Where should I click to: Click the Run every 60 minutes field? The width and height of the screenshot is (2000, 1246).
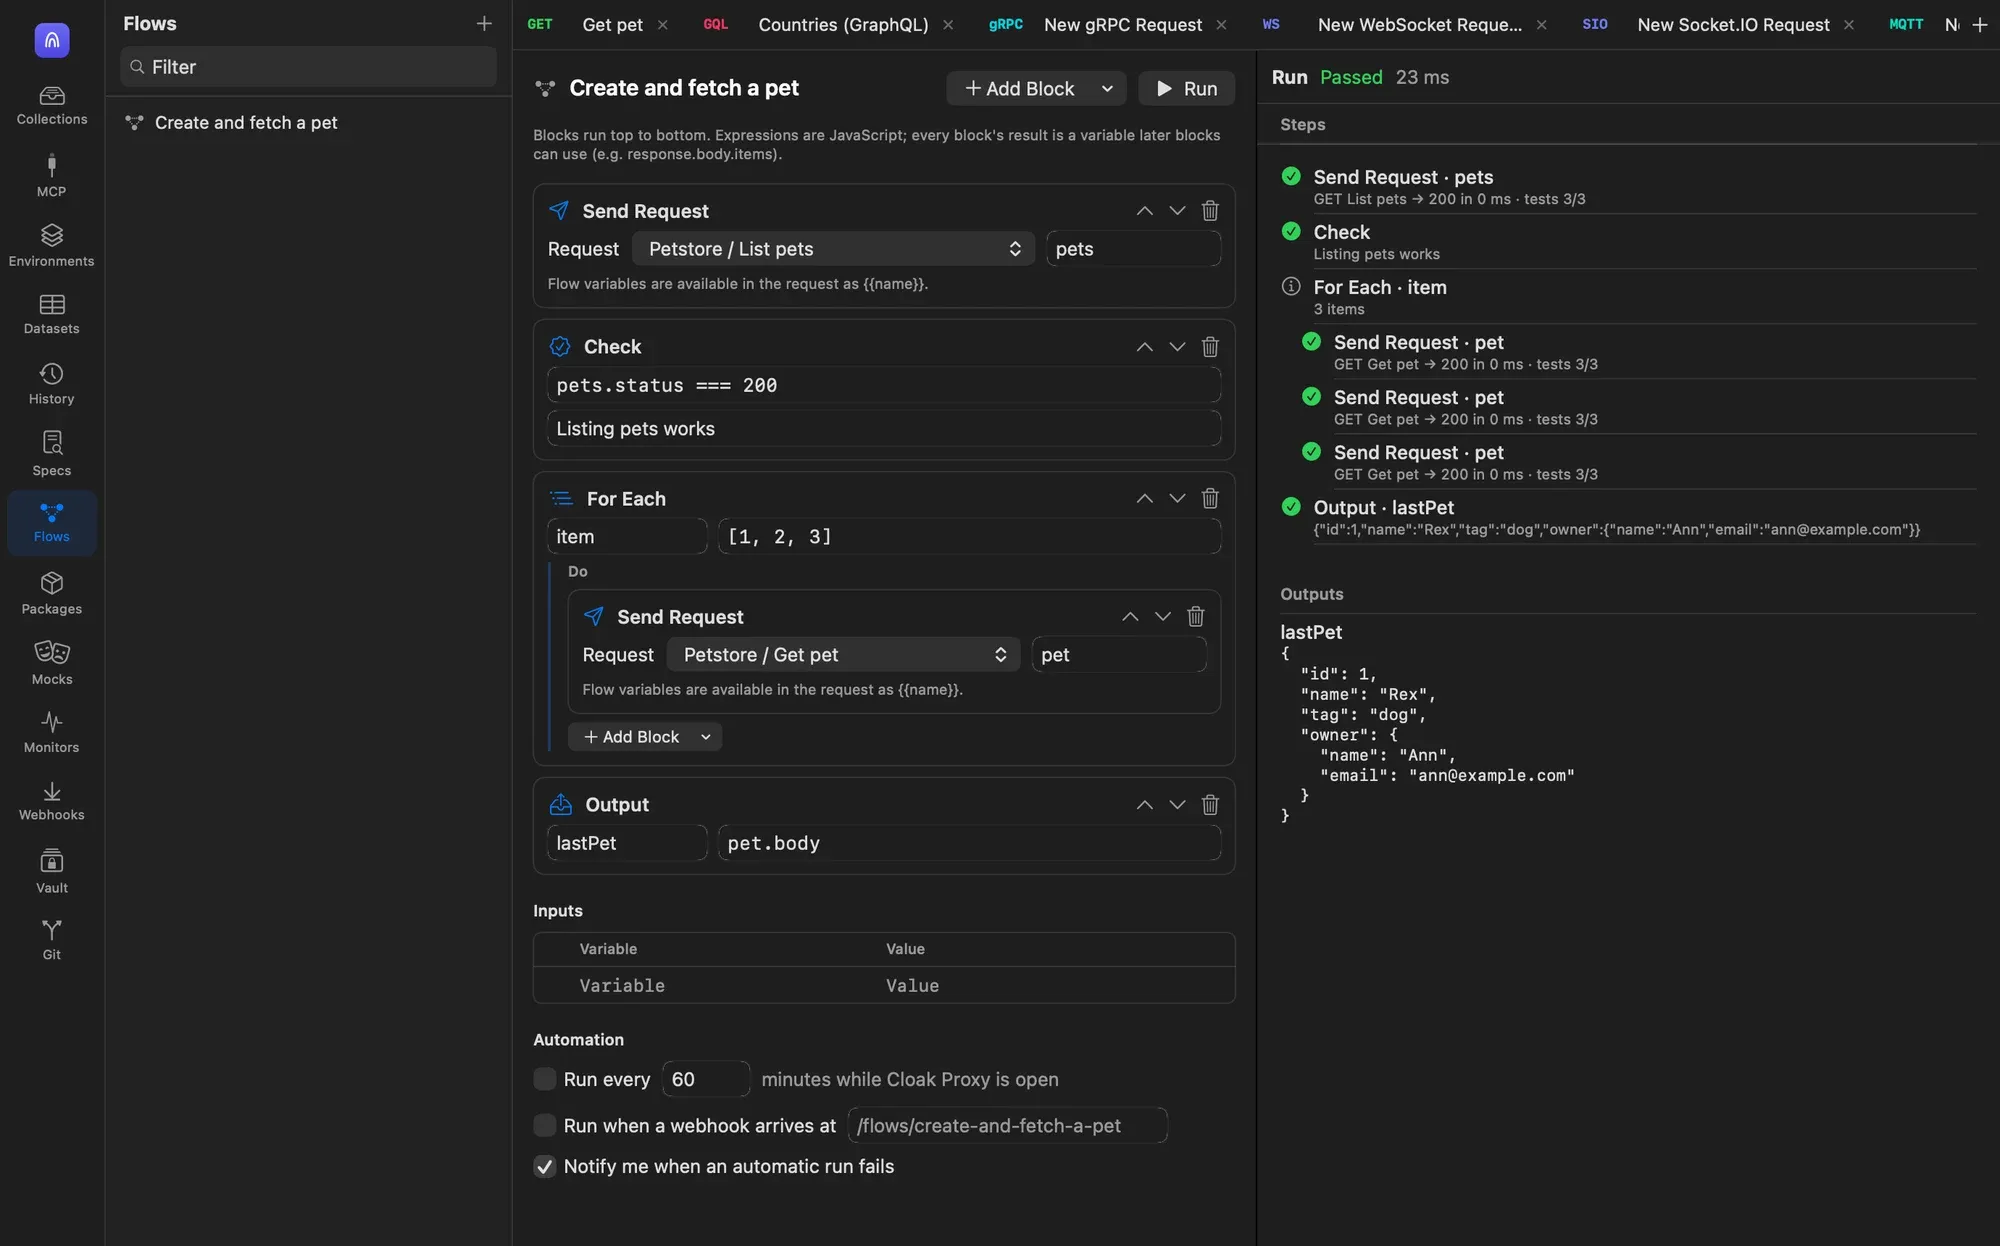(x=706, y=1079)
